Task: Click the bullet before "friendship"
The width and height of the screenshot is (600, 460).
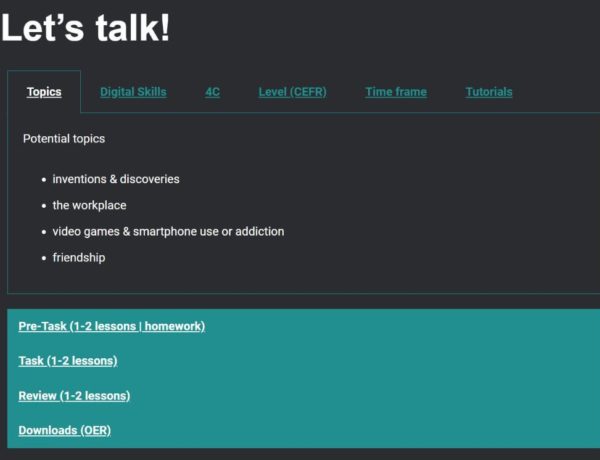Action: pos(44,258)
